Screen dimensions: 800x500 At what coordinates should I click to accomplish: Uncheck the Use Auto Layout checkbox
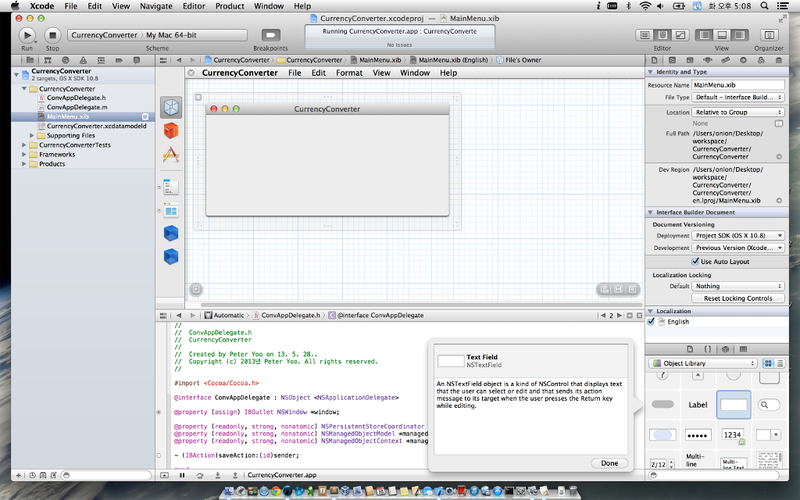point(694,261)
